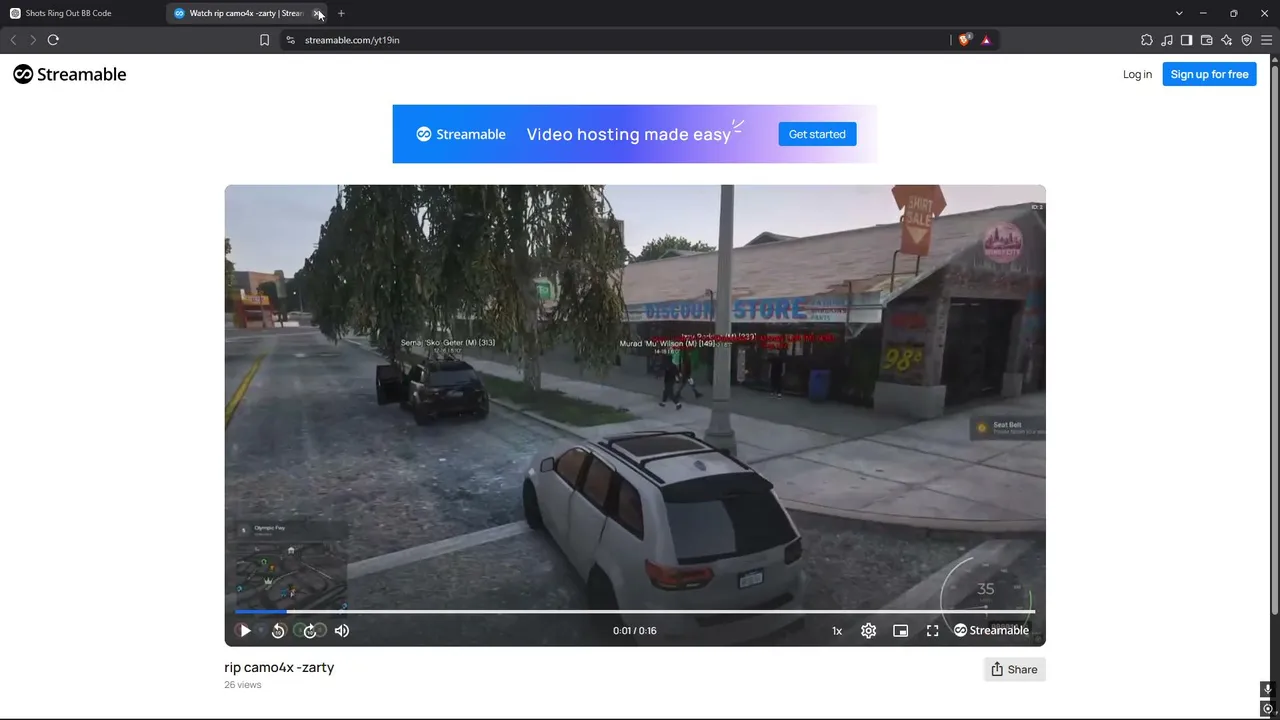The width and height of the screenshot is (1280, 720).
Task: Bookmark this page
Action: tap(264, 40)
